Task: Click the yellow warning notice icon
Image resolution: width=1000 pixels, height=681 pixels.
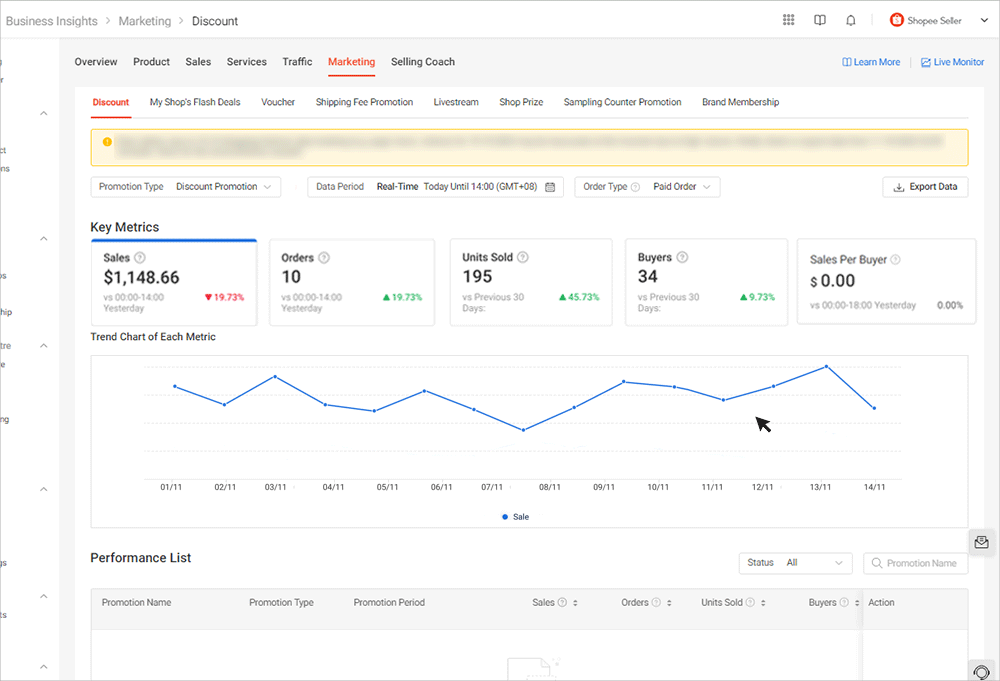Action: point(107,142)
